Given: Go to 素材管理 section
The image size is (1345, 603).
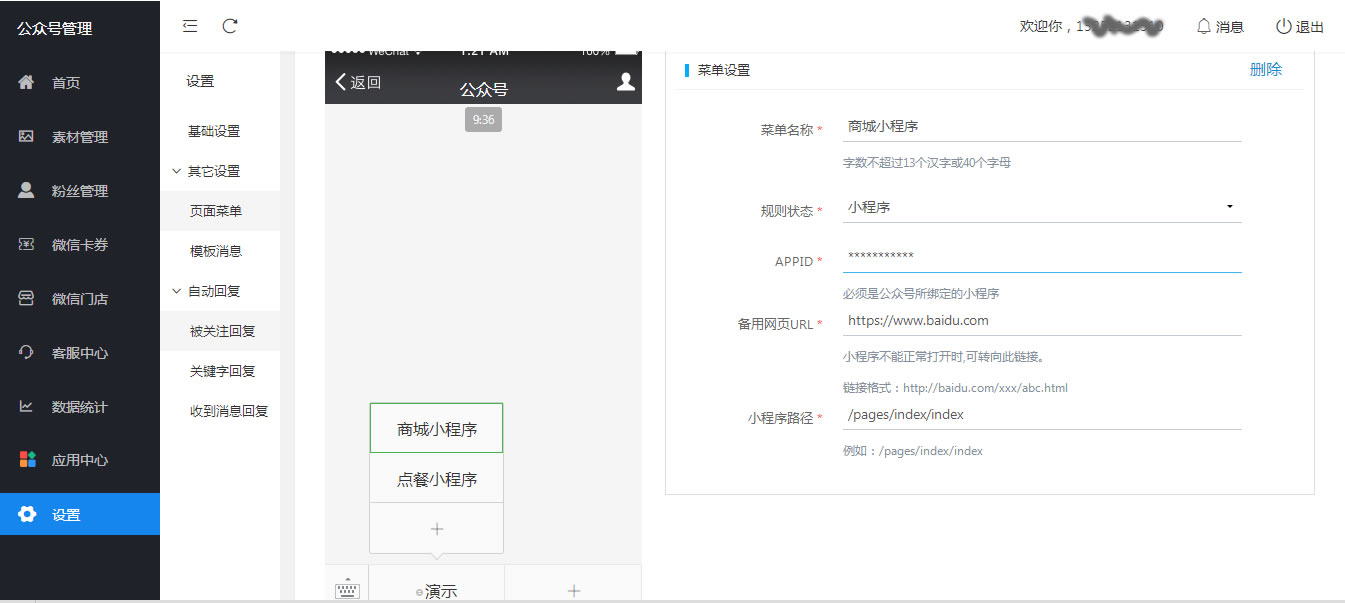Looking at the screenshot, I should pos(80,137).
